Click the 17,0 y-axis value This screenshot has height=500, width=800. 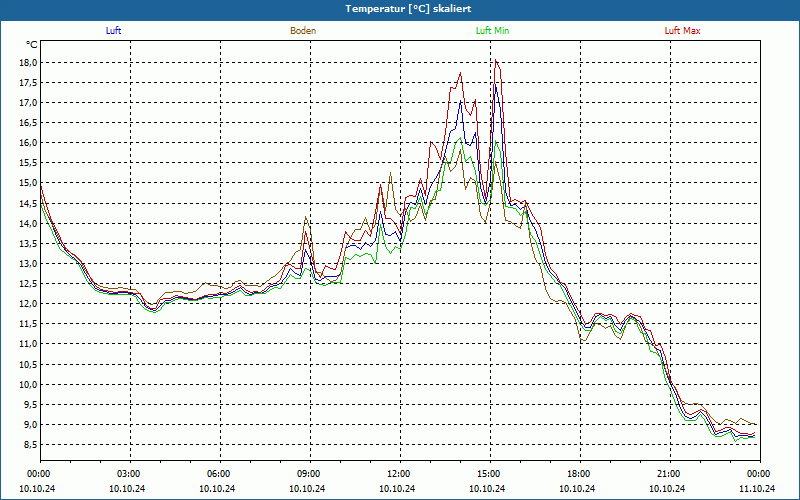point(29,103)
